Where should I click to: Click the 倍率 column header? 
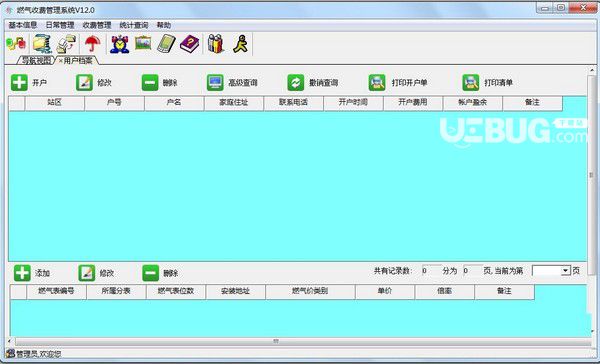coord(445,292)
